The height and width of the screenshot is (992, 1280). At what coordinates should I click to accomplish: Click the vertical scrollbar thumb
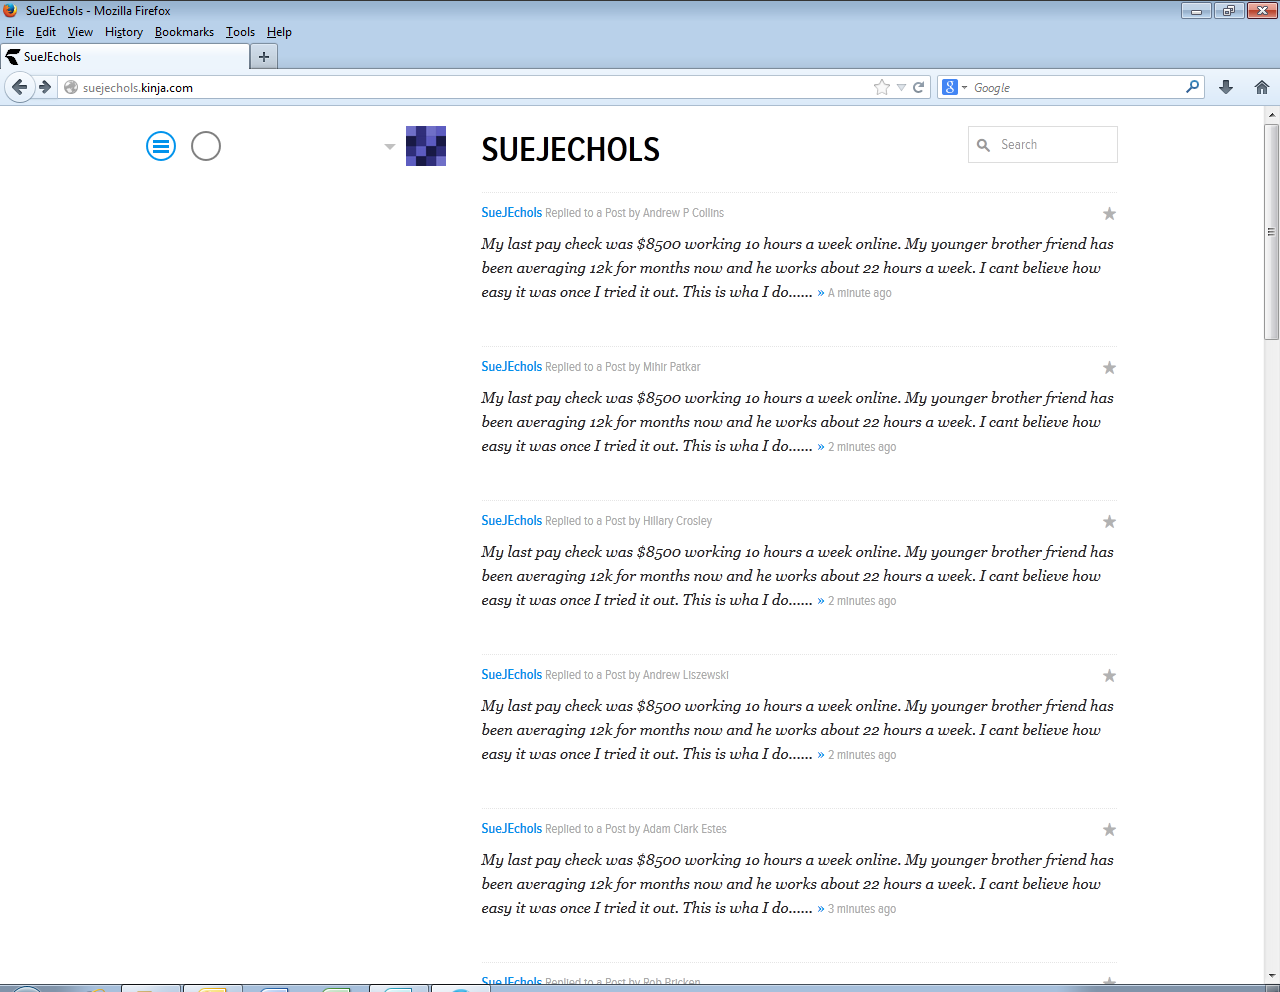coord(1272,232)
